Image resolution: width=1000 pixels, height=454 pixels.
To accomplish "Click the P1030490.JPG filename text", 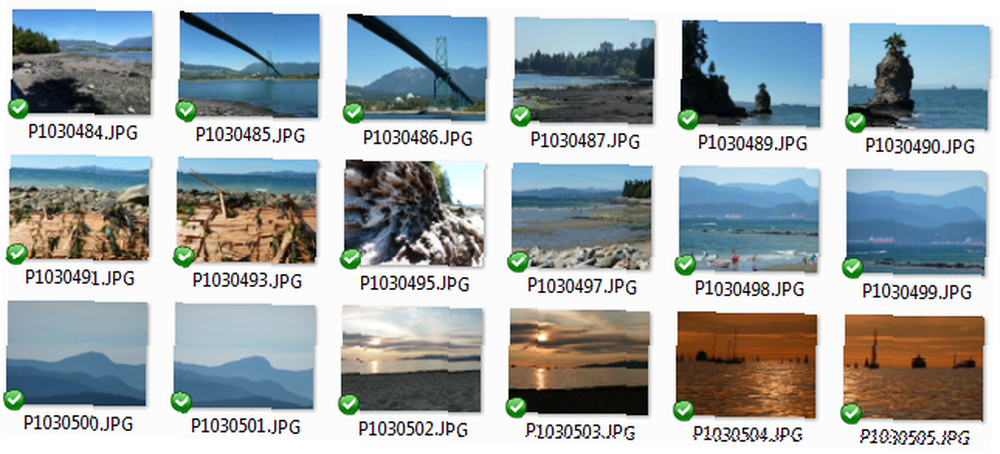I will 920,146.
